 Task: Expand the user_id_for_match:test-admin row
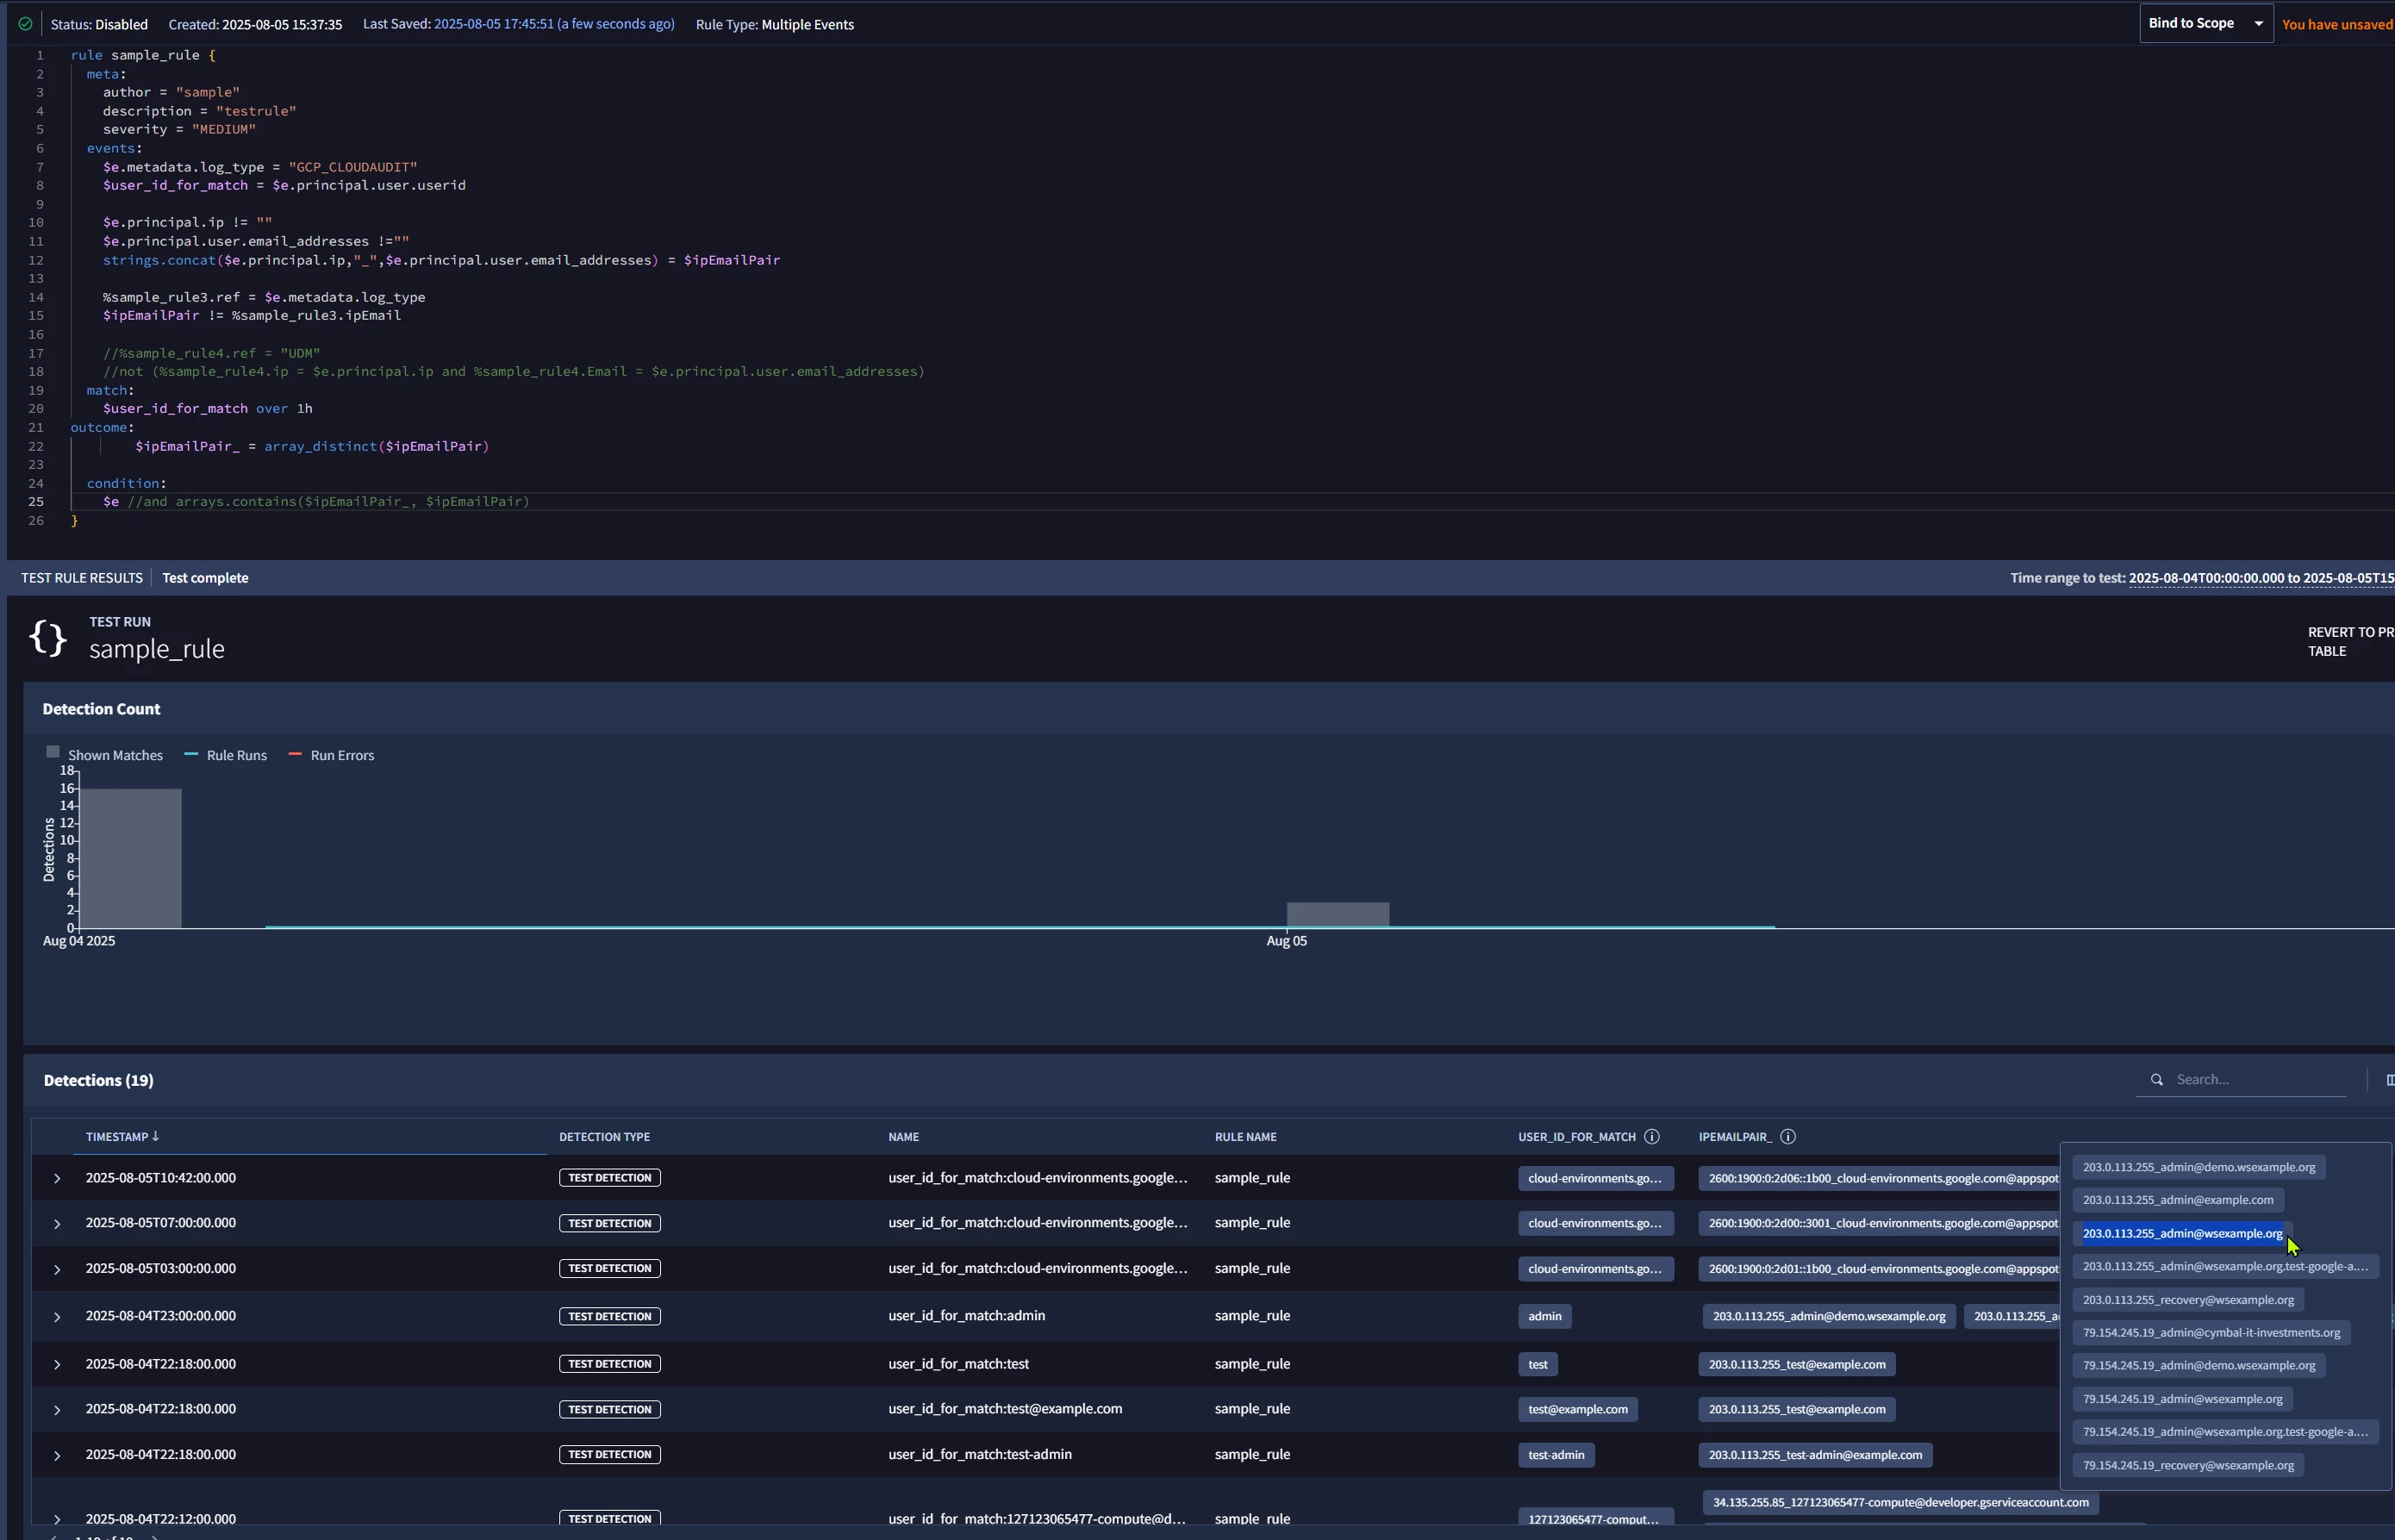coord(57,1455)
